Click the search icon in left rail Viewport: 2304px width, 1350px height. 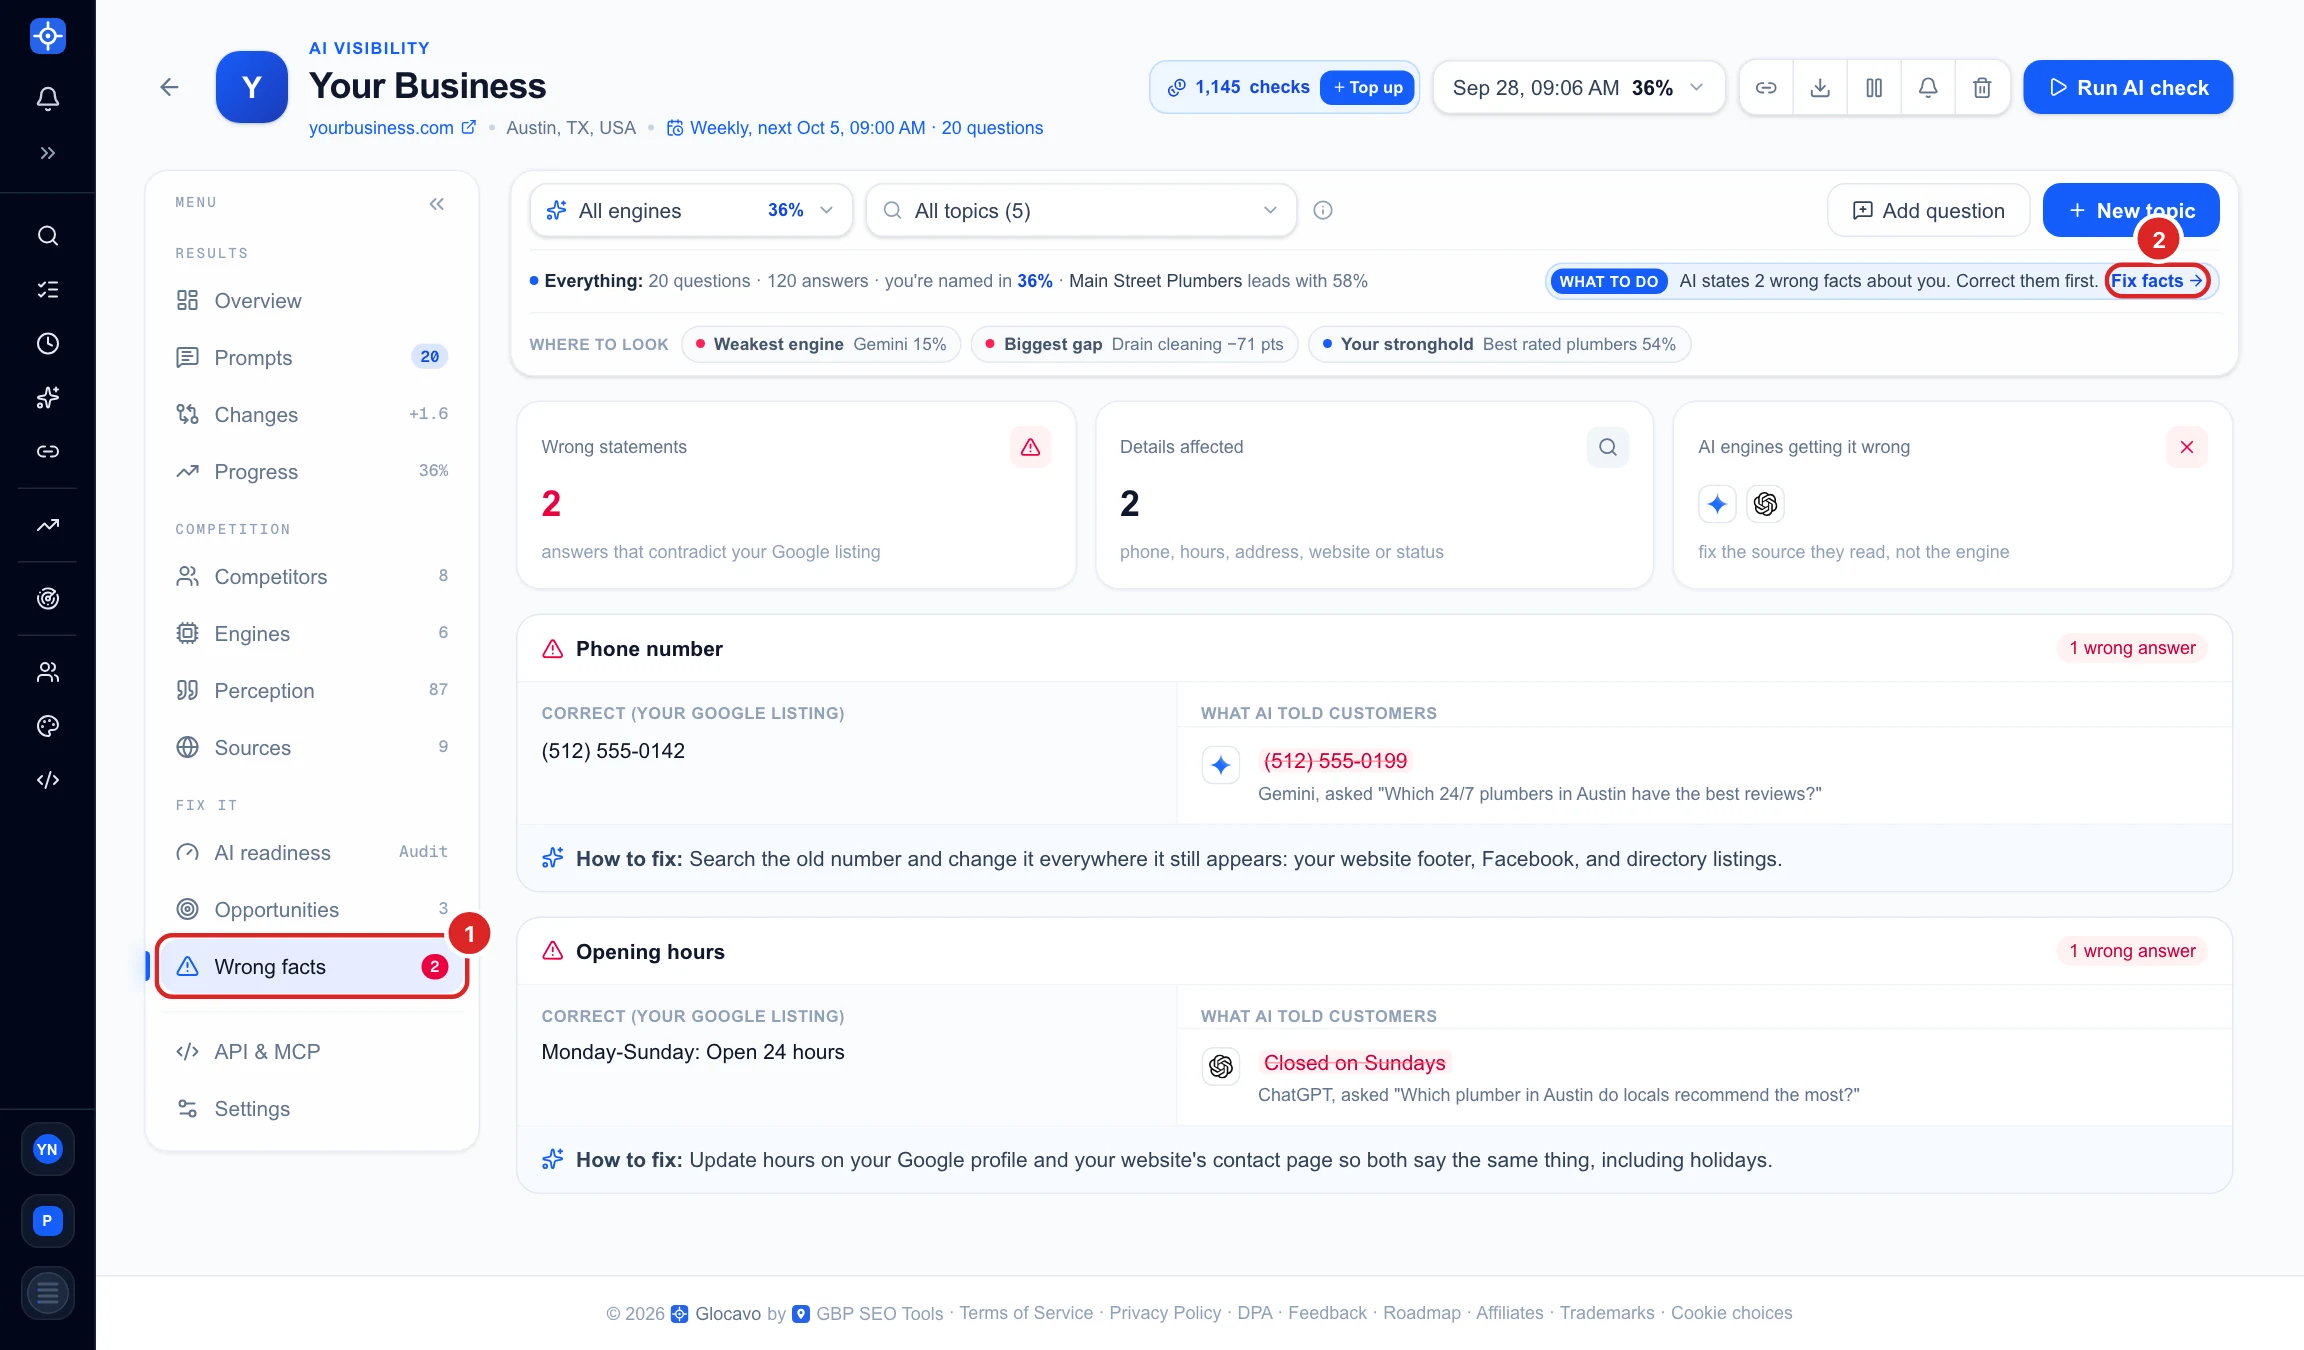[x=48, y=236]
